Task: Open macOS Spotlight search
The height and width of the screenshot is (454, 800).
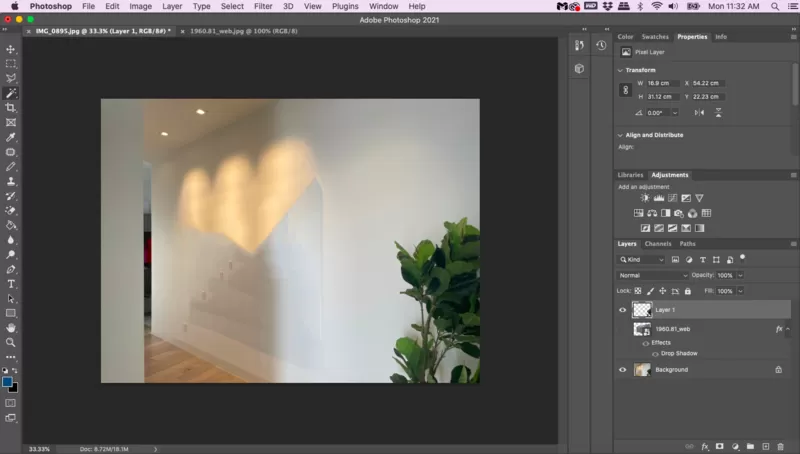Action: 775,6
